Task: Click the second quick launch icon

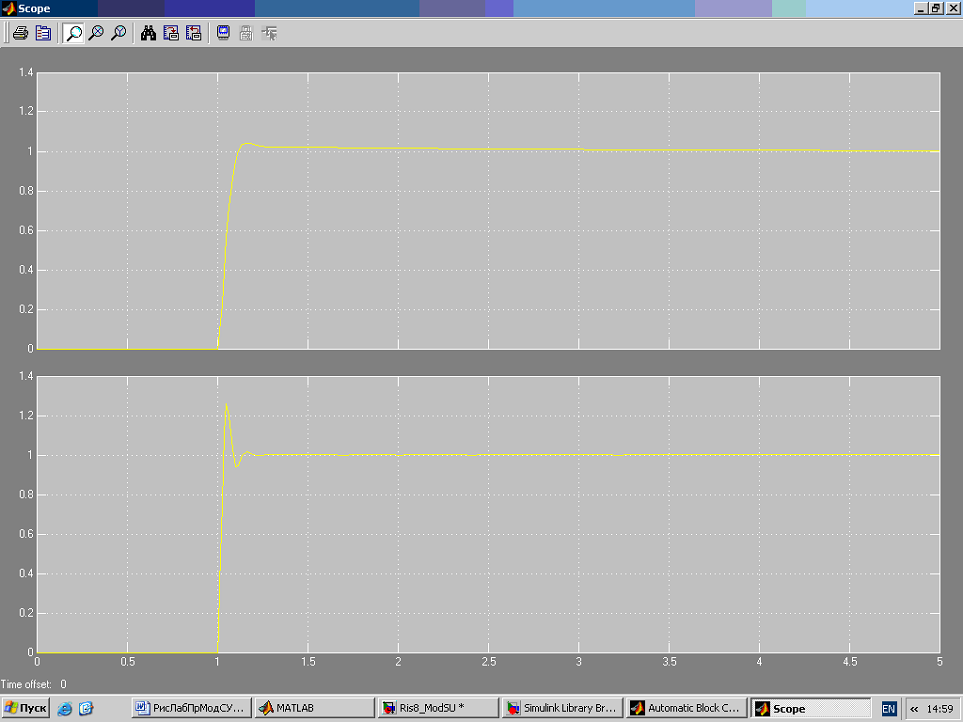Action: 87,708
